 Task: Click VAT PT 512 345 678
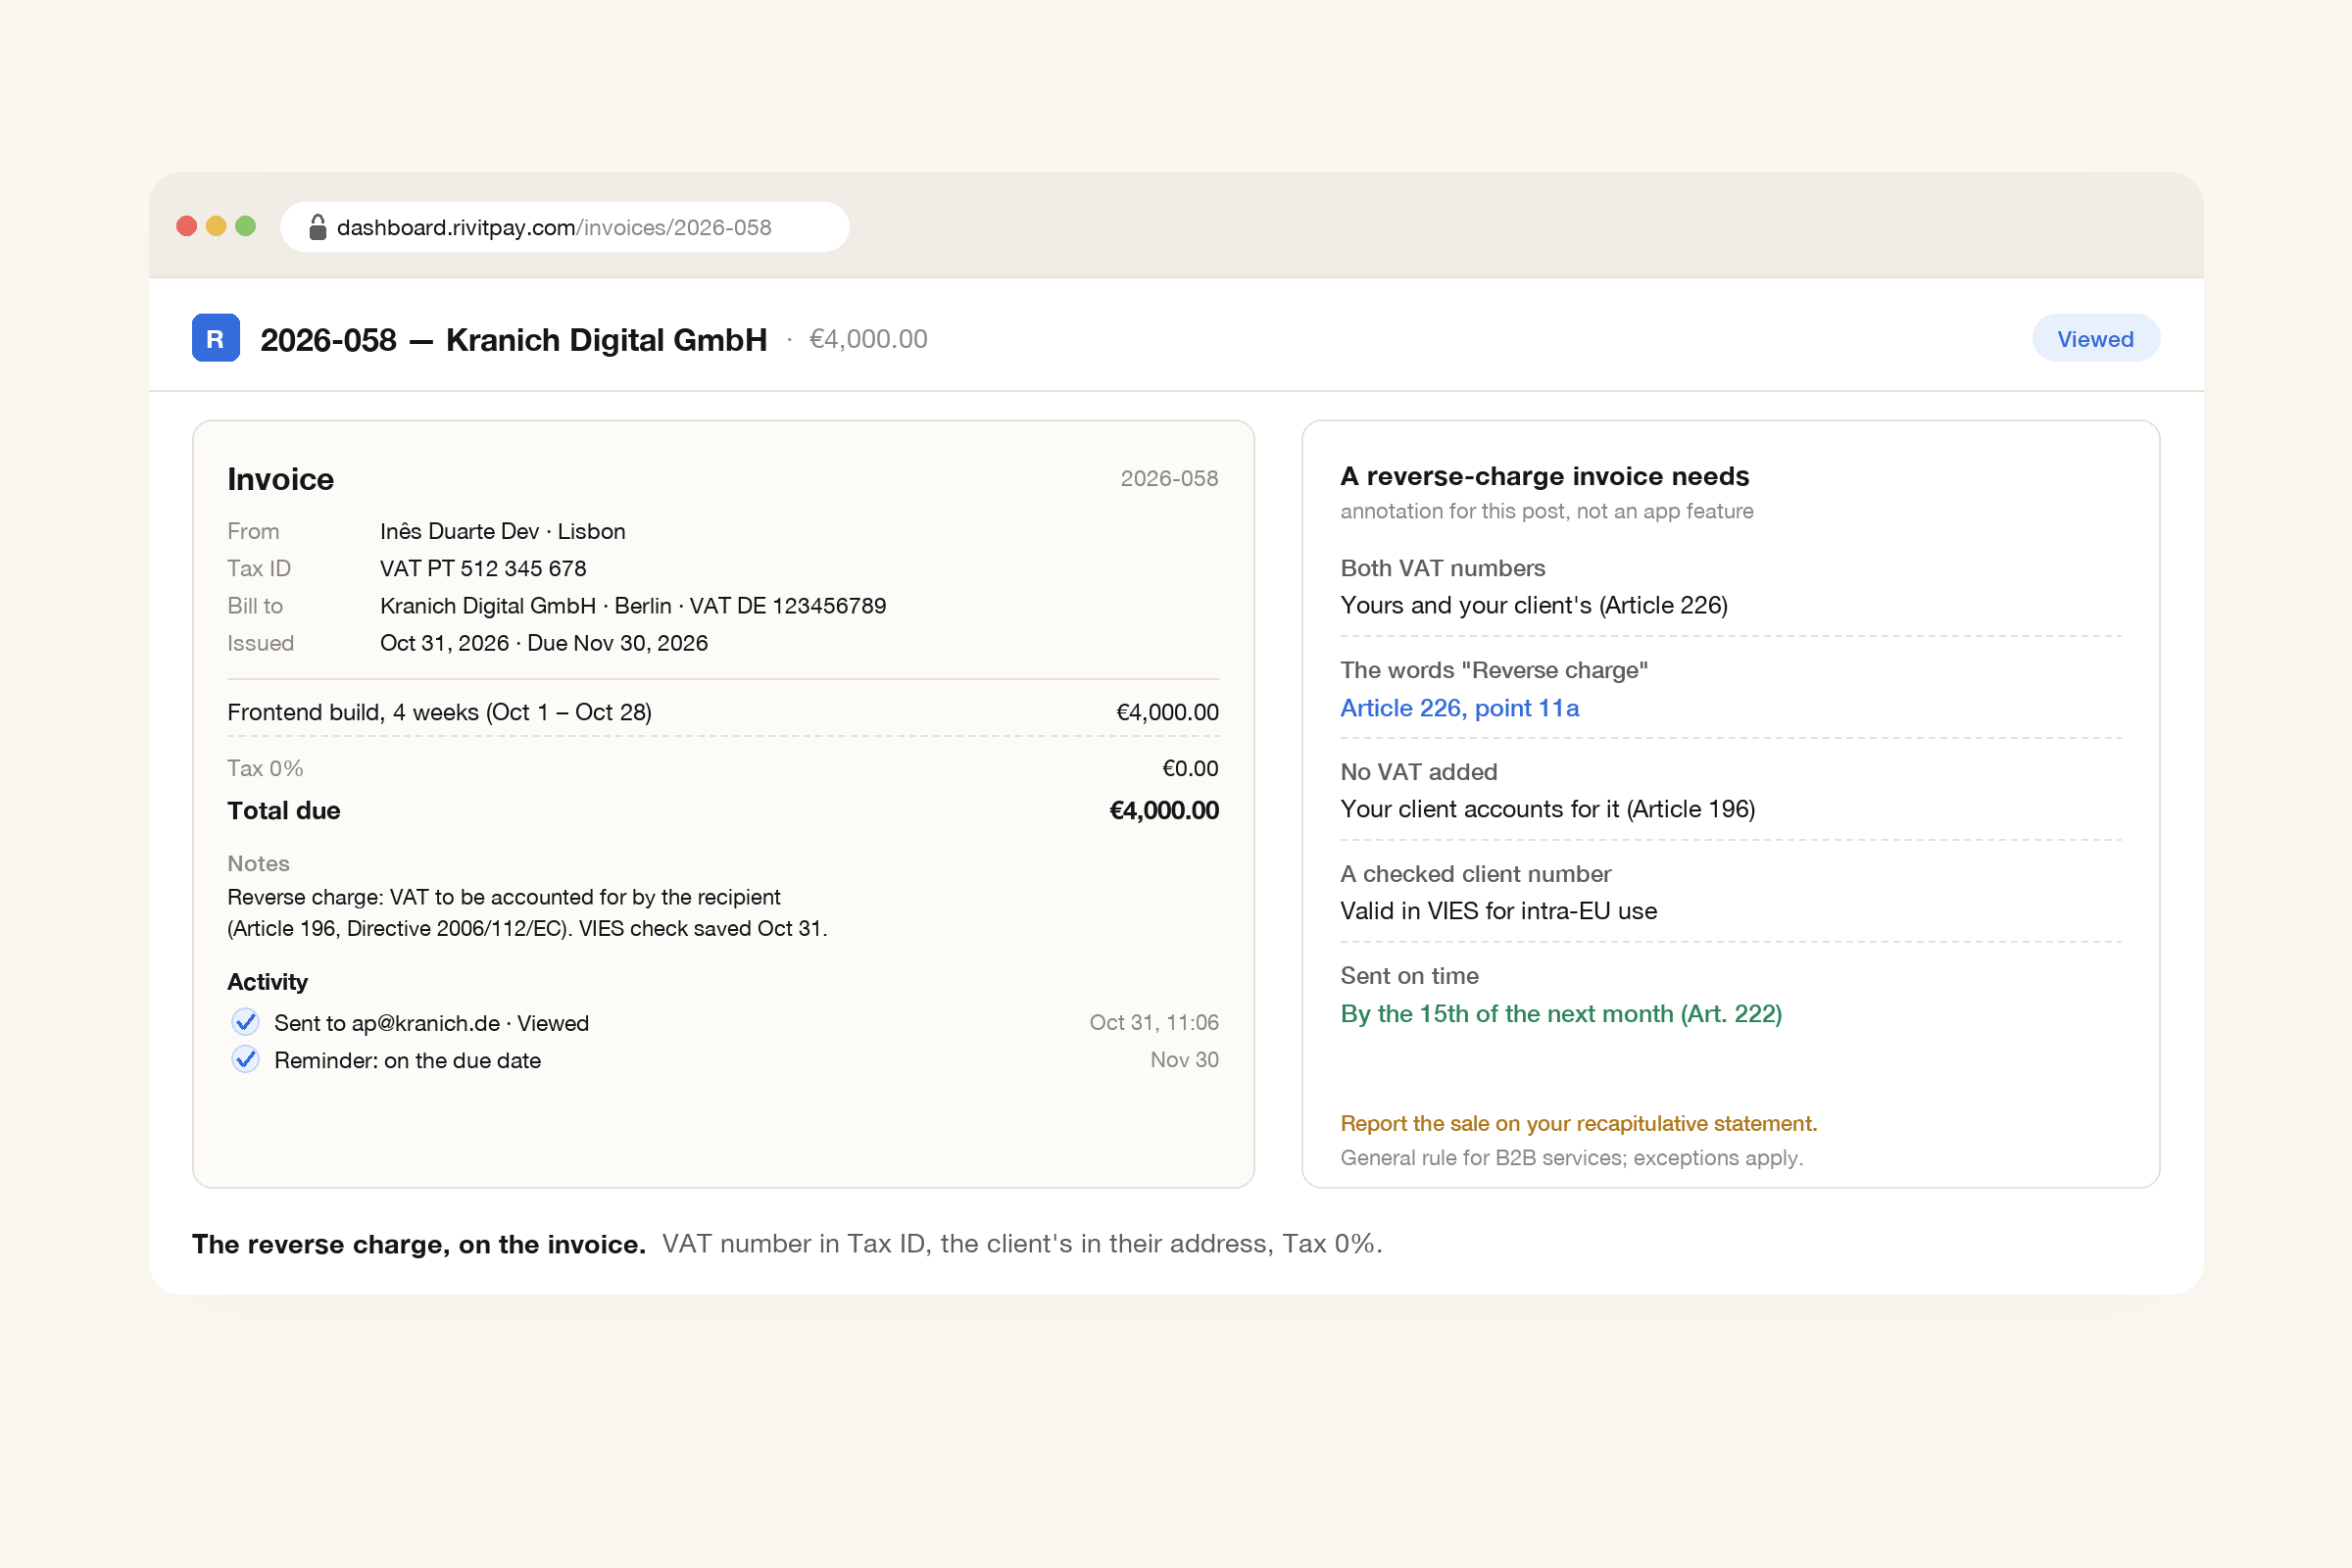[483, 568]
